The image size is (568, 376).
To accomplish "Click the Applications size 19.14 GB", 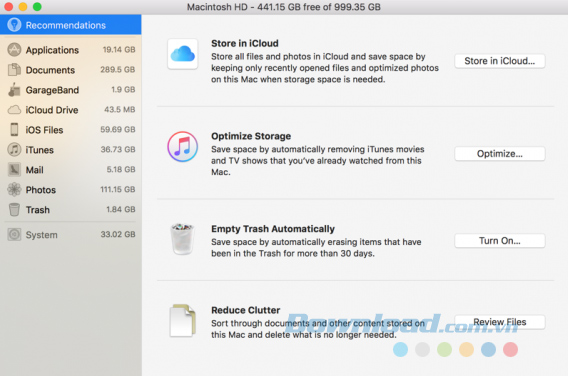I will 119,50.
